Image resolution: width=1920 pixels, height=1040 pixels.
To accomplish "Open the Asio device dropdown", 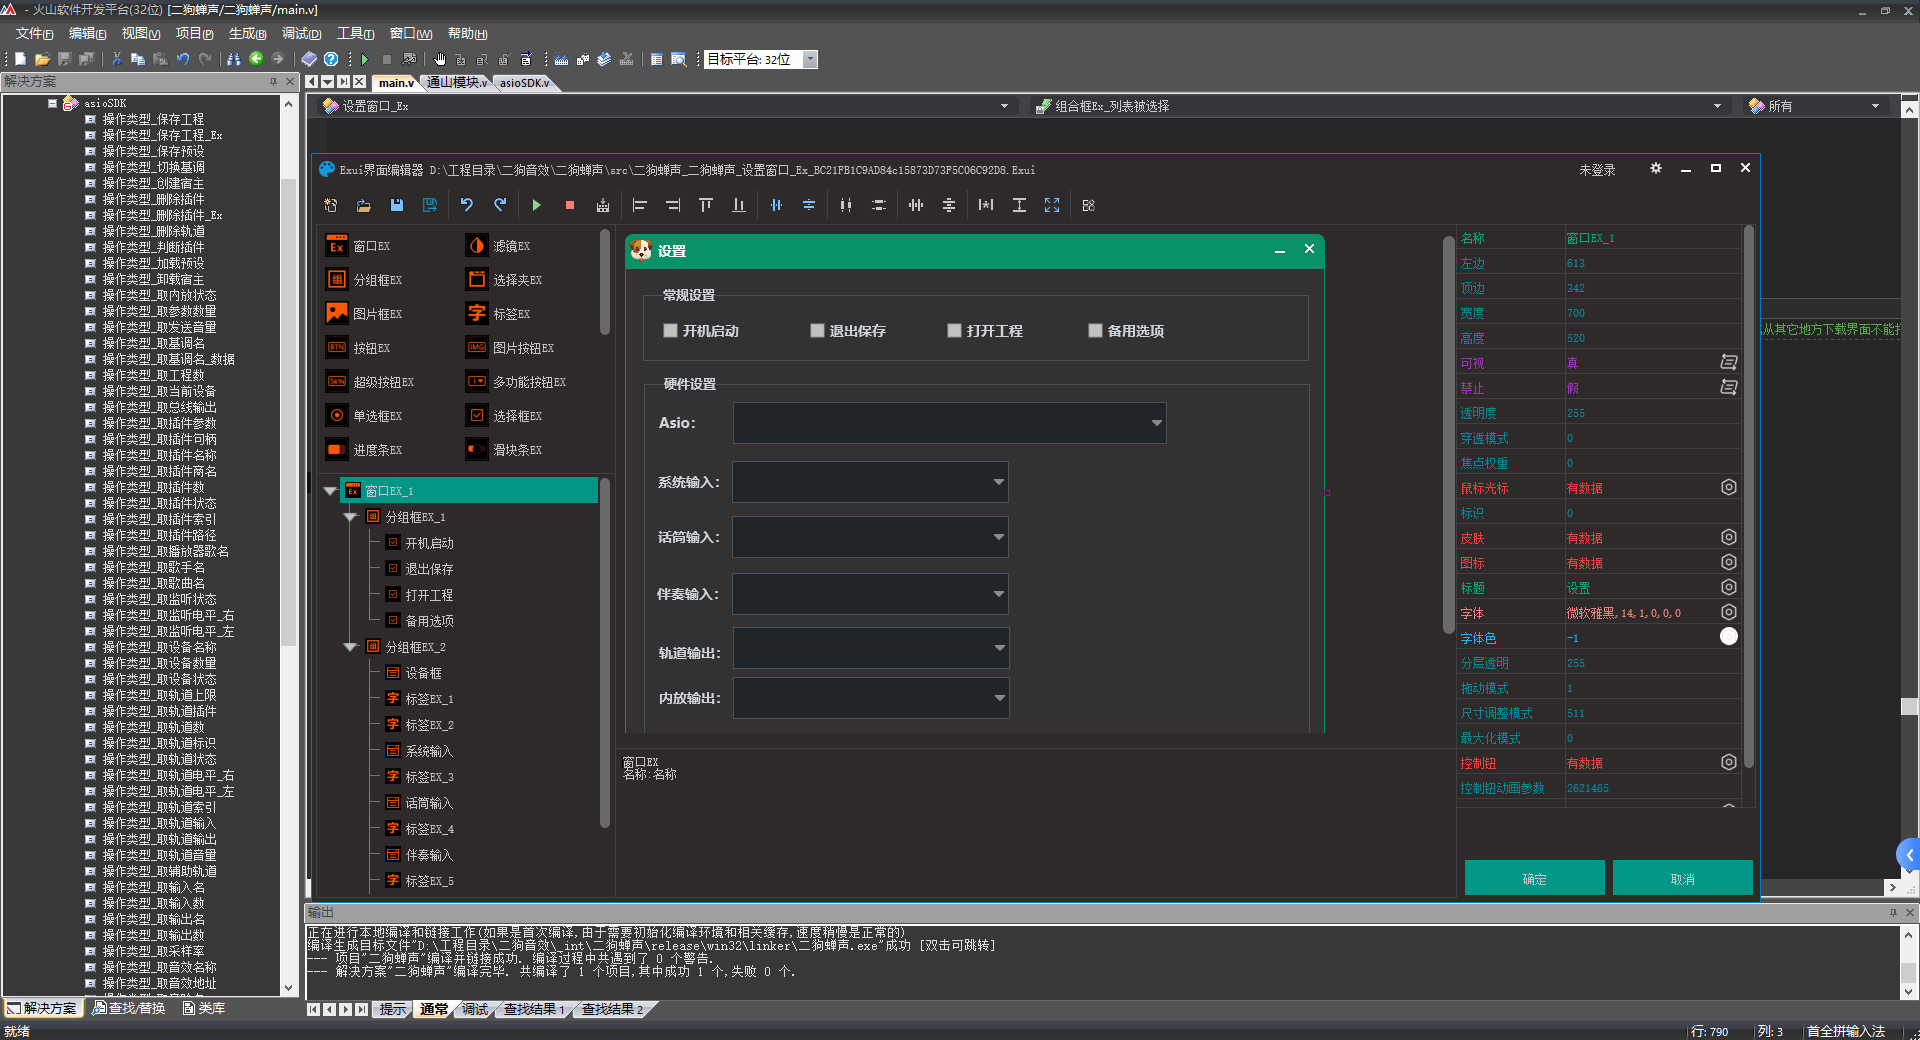I will point(950,423).
